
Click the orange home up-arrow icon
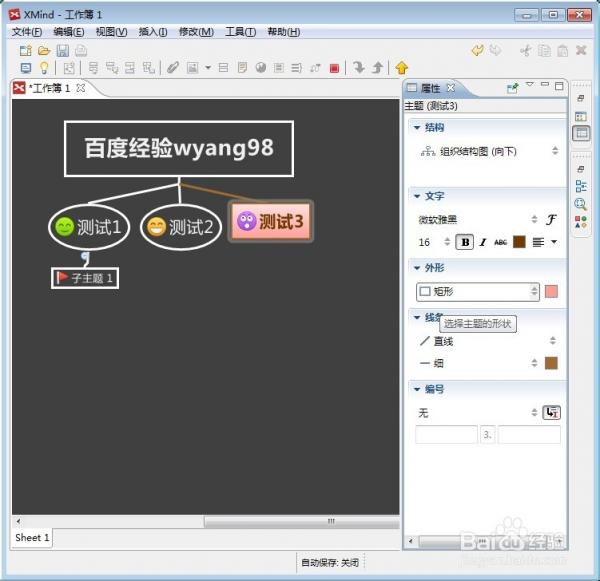(401, 68)
